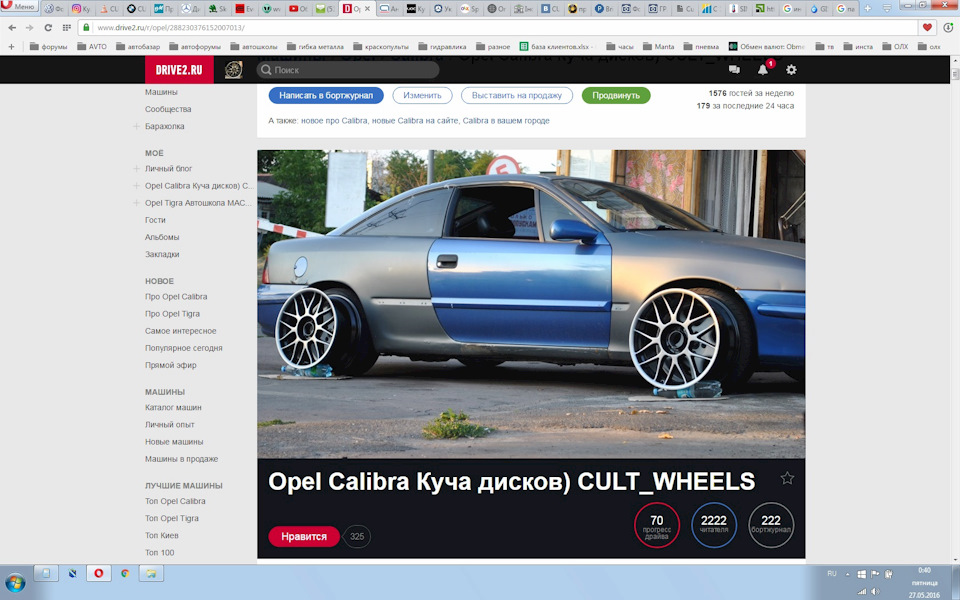
Task: Focus the Поиск search field
Action: (x=348, y=70)
